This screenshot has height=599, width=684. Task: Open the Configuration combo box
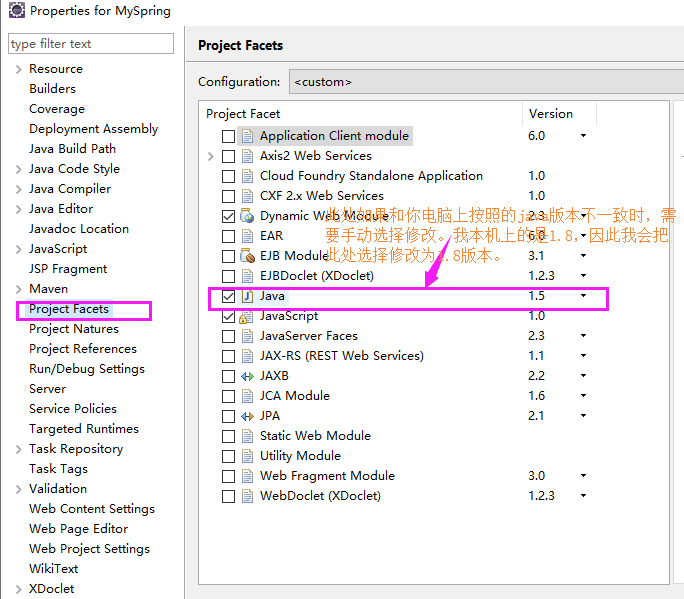coord(486,82)
